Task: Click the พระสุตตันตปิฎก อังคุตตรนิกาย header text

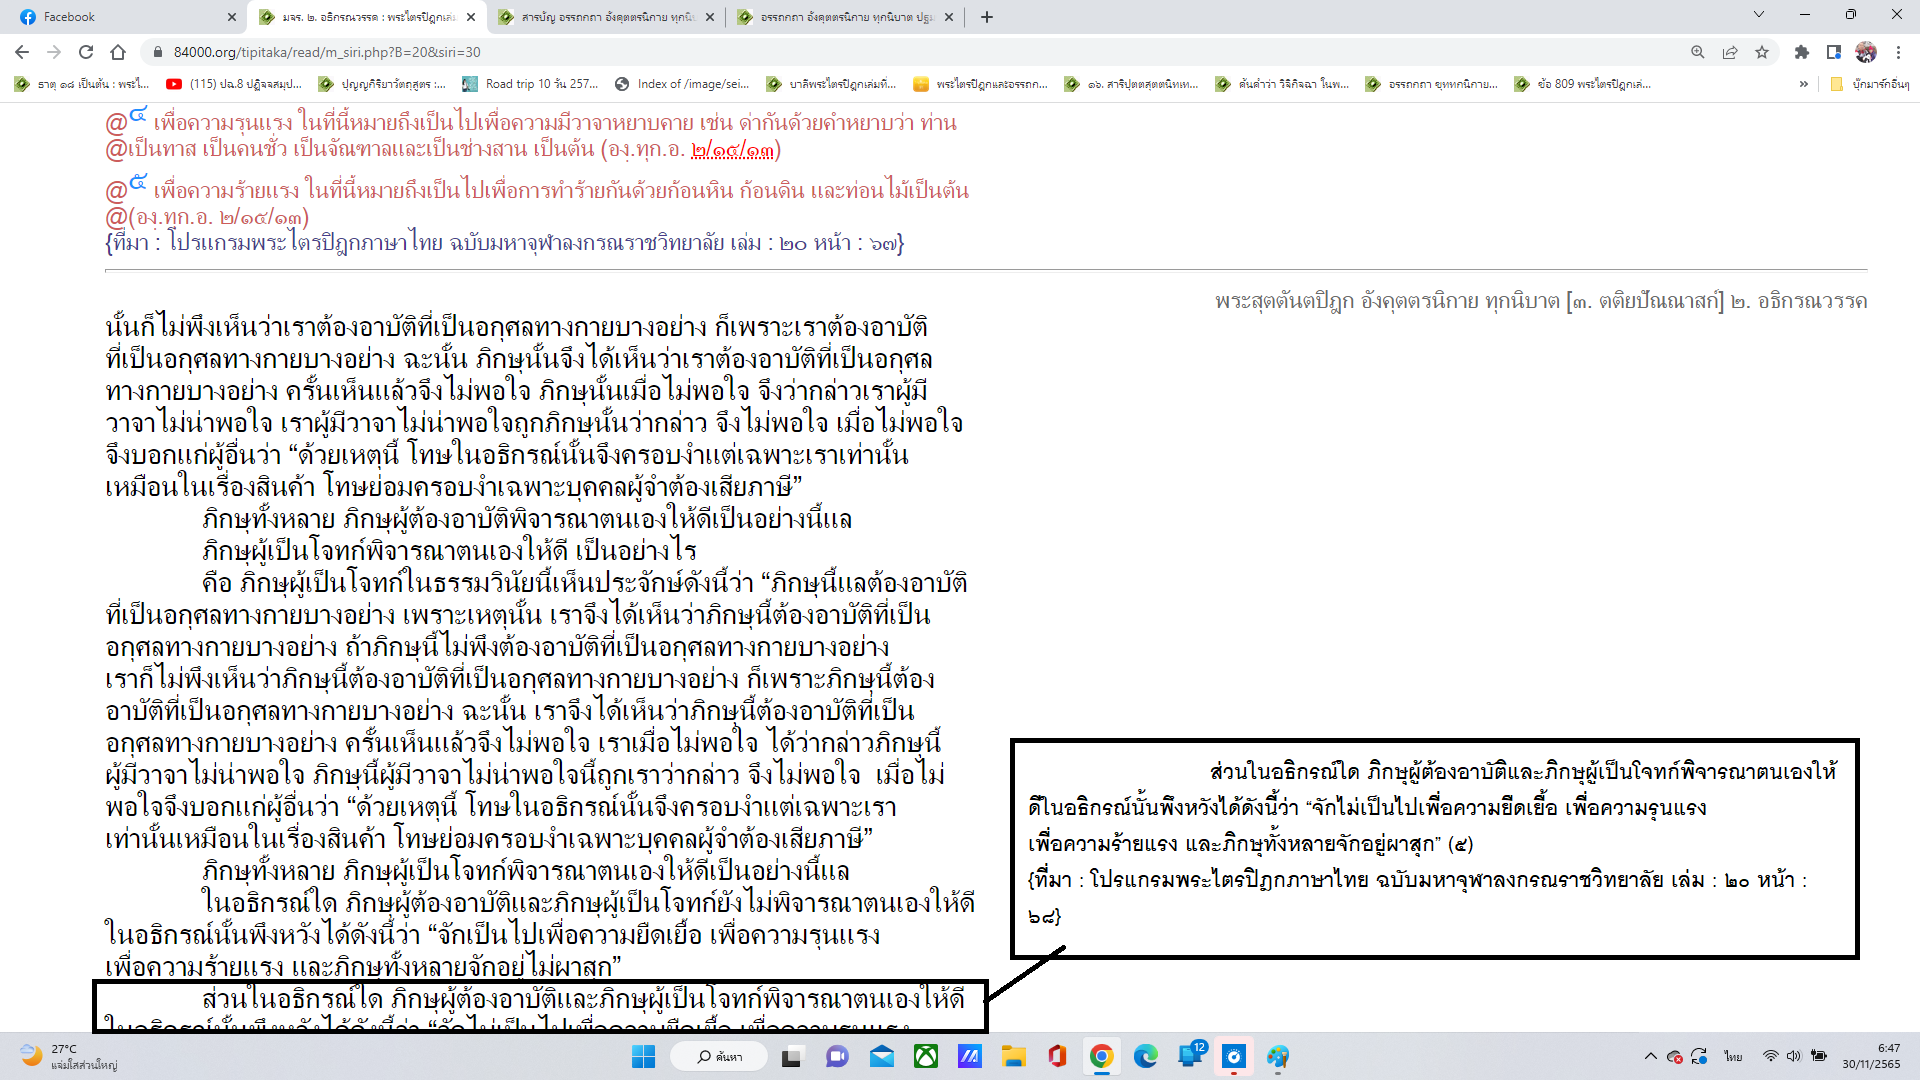Action: tap(1540, 301)
